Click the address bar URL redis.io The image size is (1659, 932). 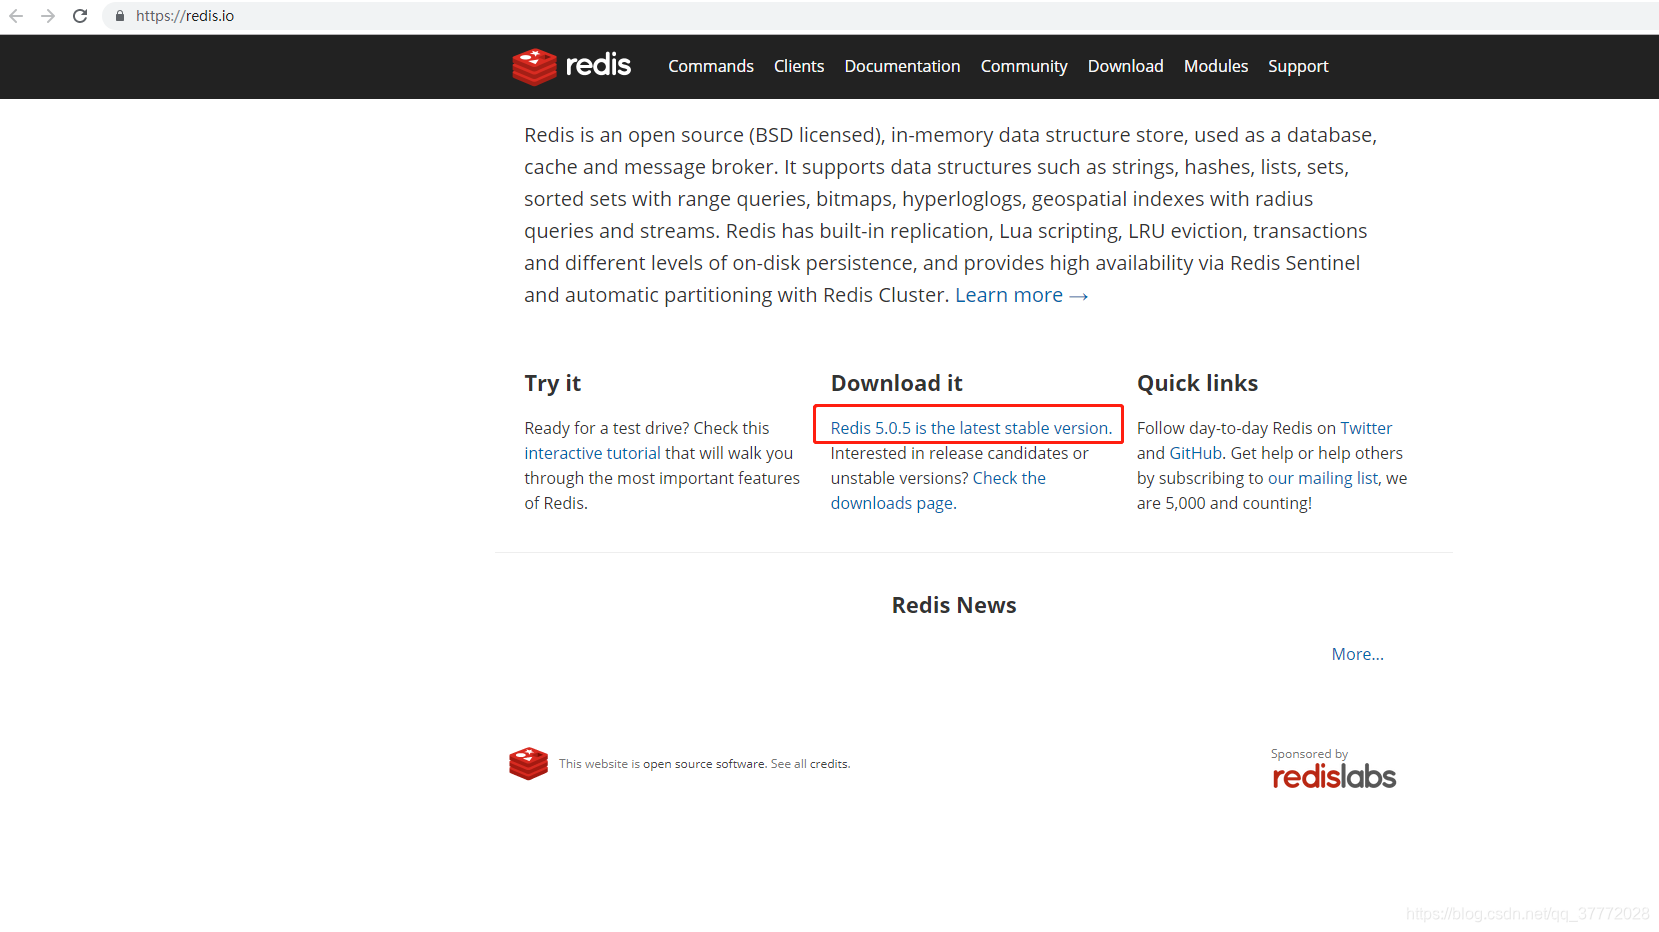tap(185, 16)
